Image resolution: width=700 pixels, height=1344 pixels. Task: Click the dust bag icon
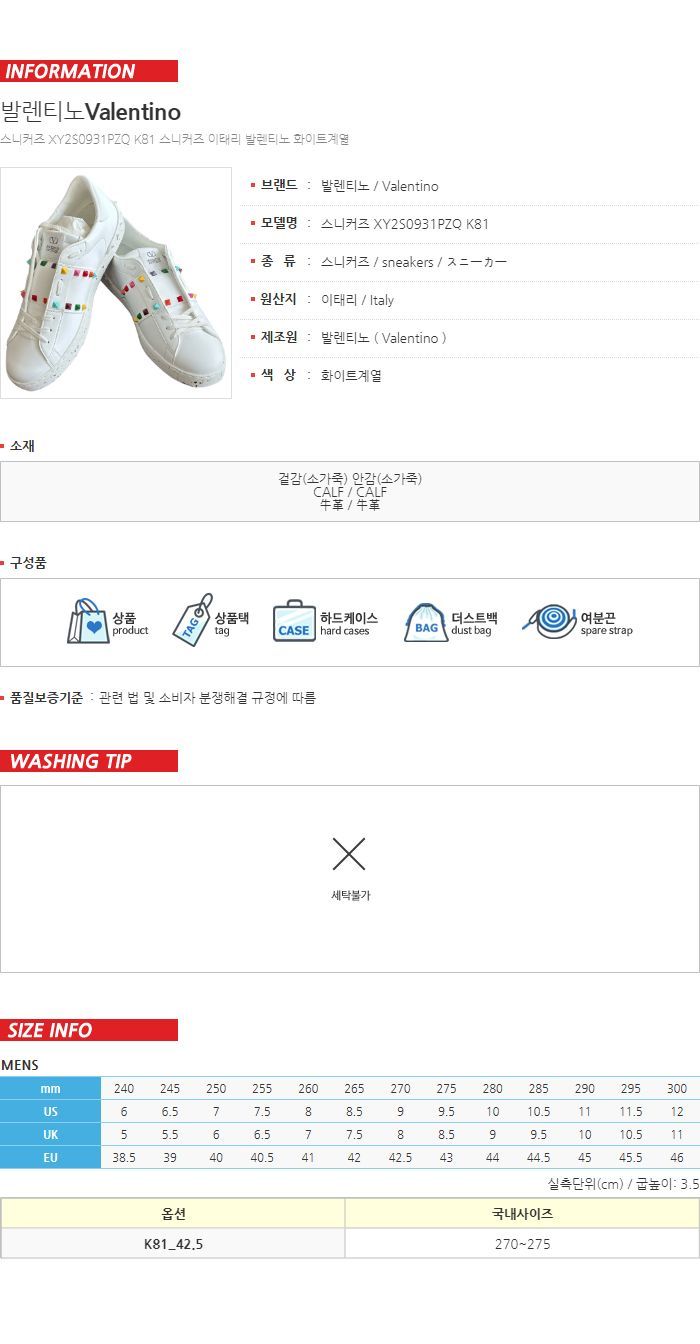tap(426, 622)
